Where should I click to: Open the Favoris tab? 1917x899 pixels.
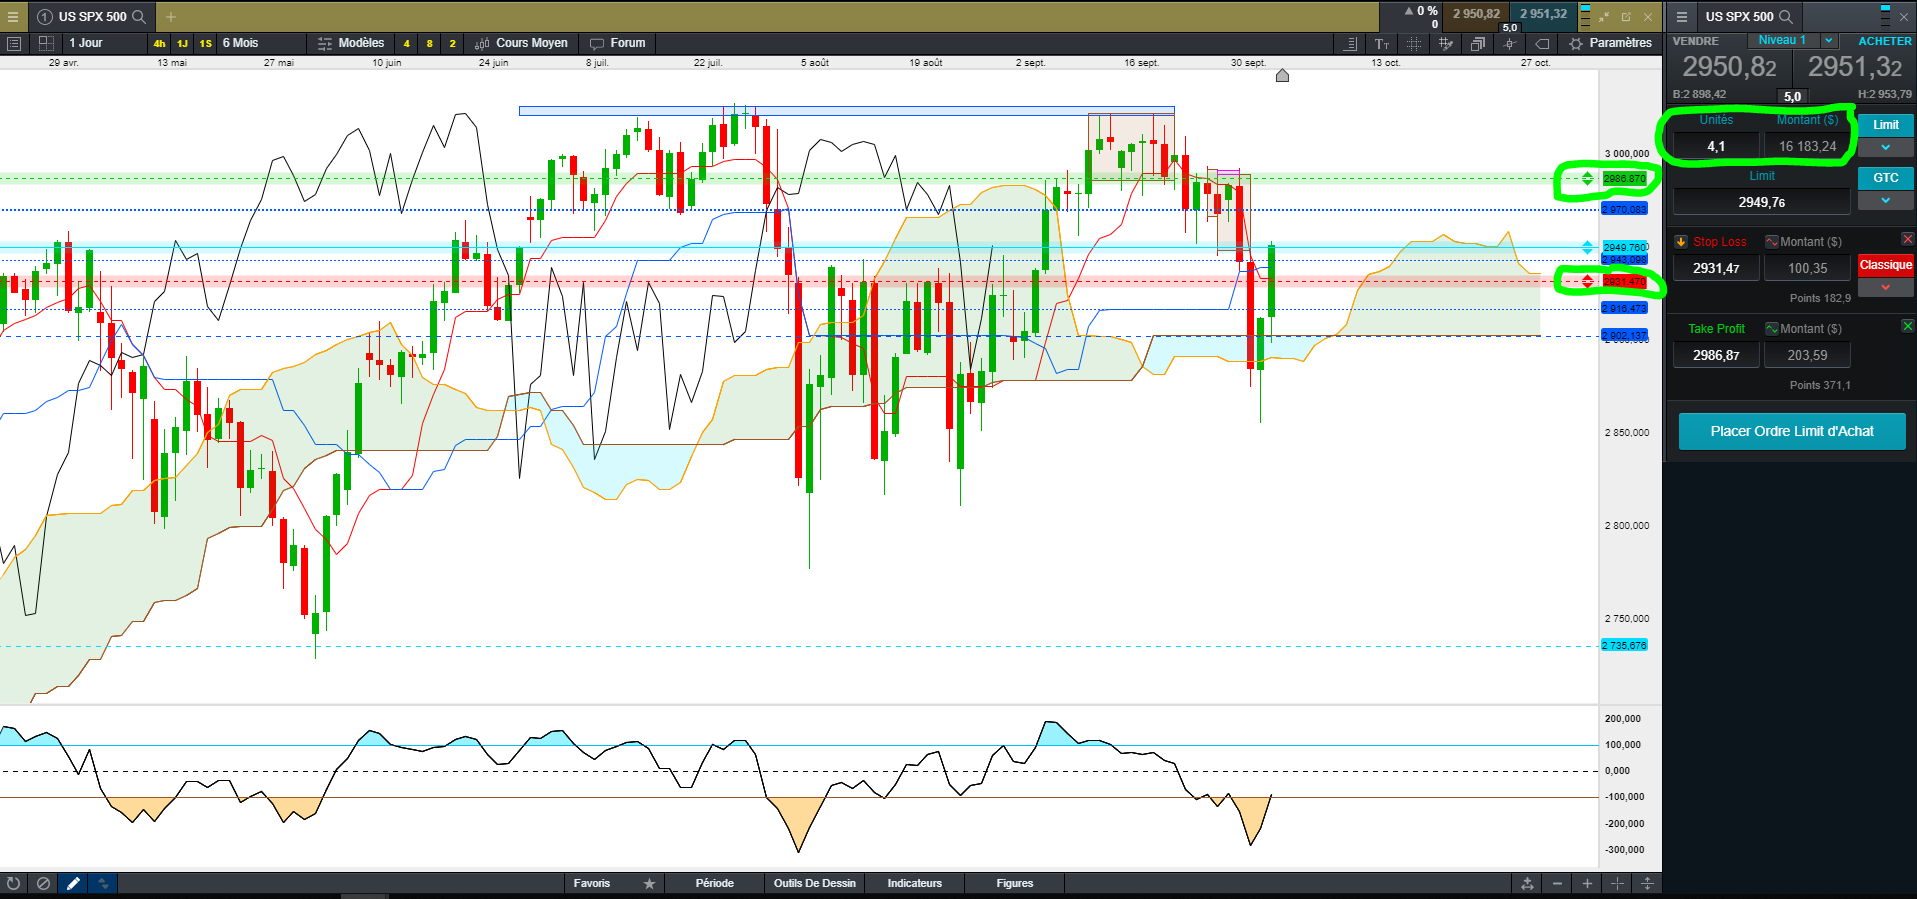592,883
